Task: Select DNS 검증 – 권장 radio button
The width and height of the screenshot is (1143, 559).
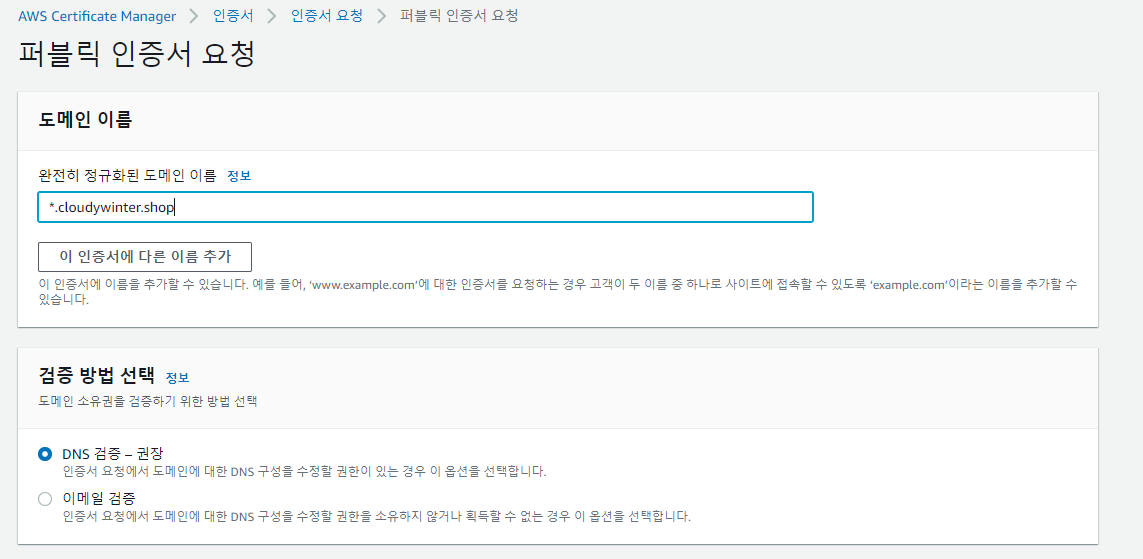Action: point(45,454)
